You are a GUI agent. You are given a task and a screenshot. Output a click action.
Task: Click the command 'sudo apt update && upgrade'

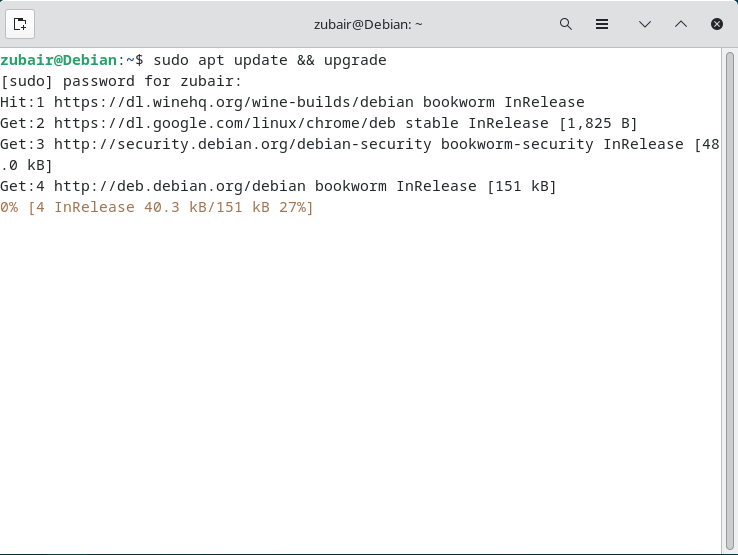(270, 61)
